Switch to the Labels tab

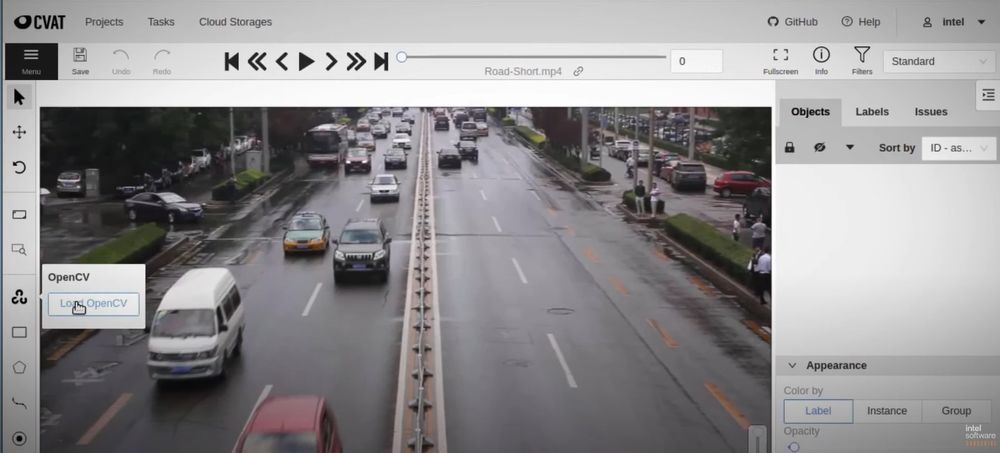tap(873, 112)
